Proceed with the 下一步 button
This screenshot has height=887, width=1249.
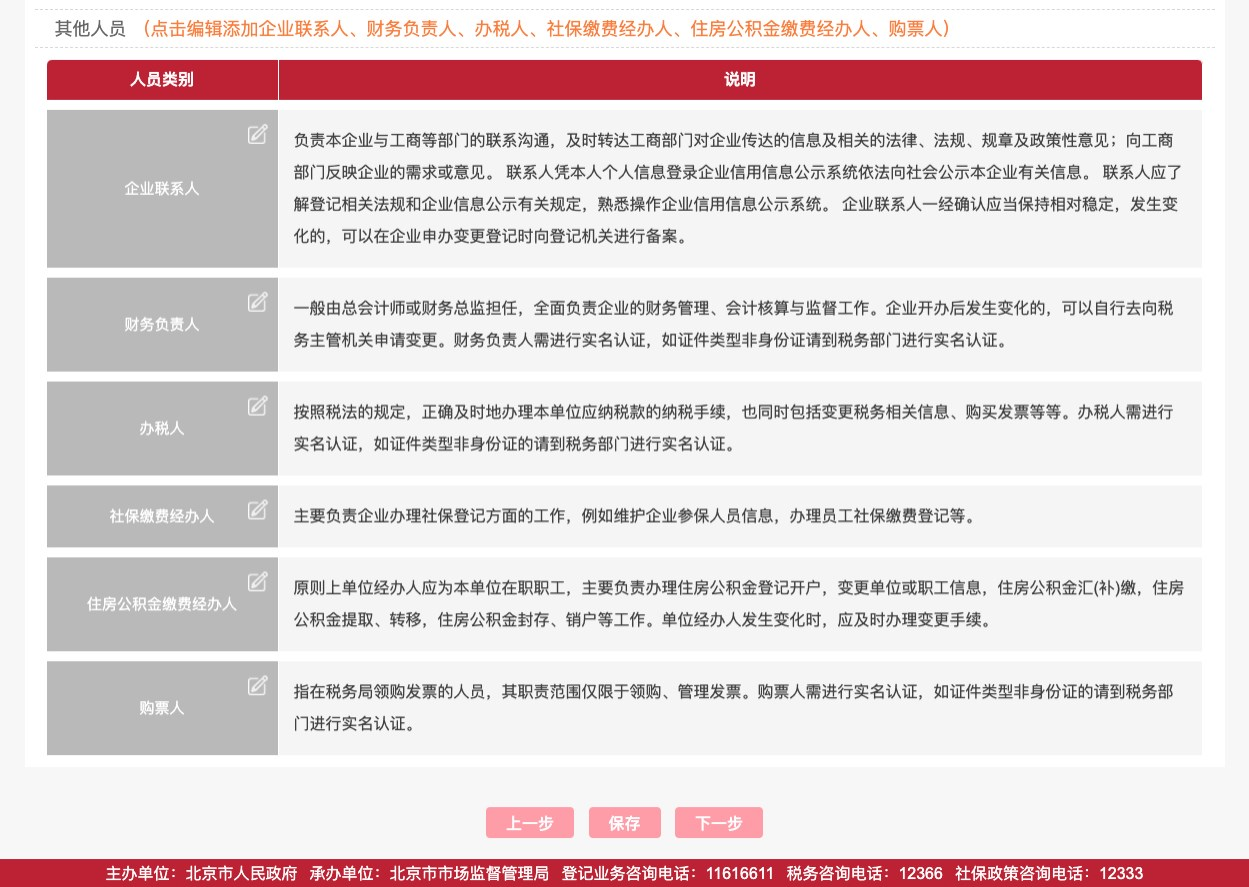click(x=718, y=823)
